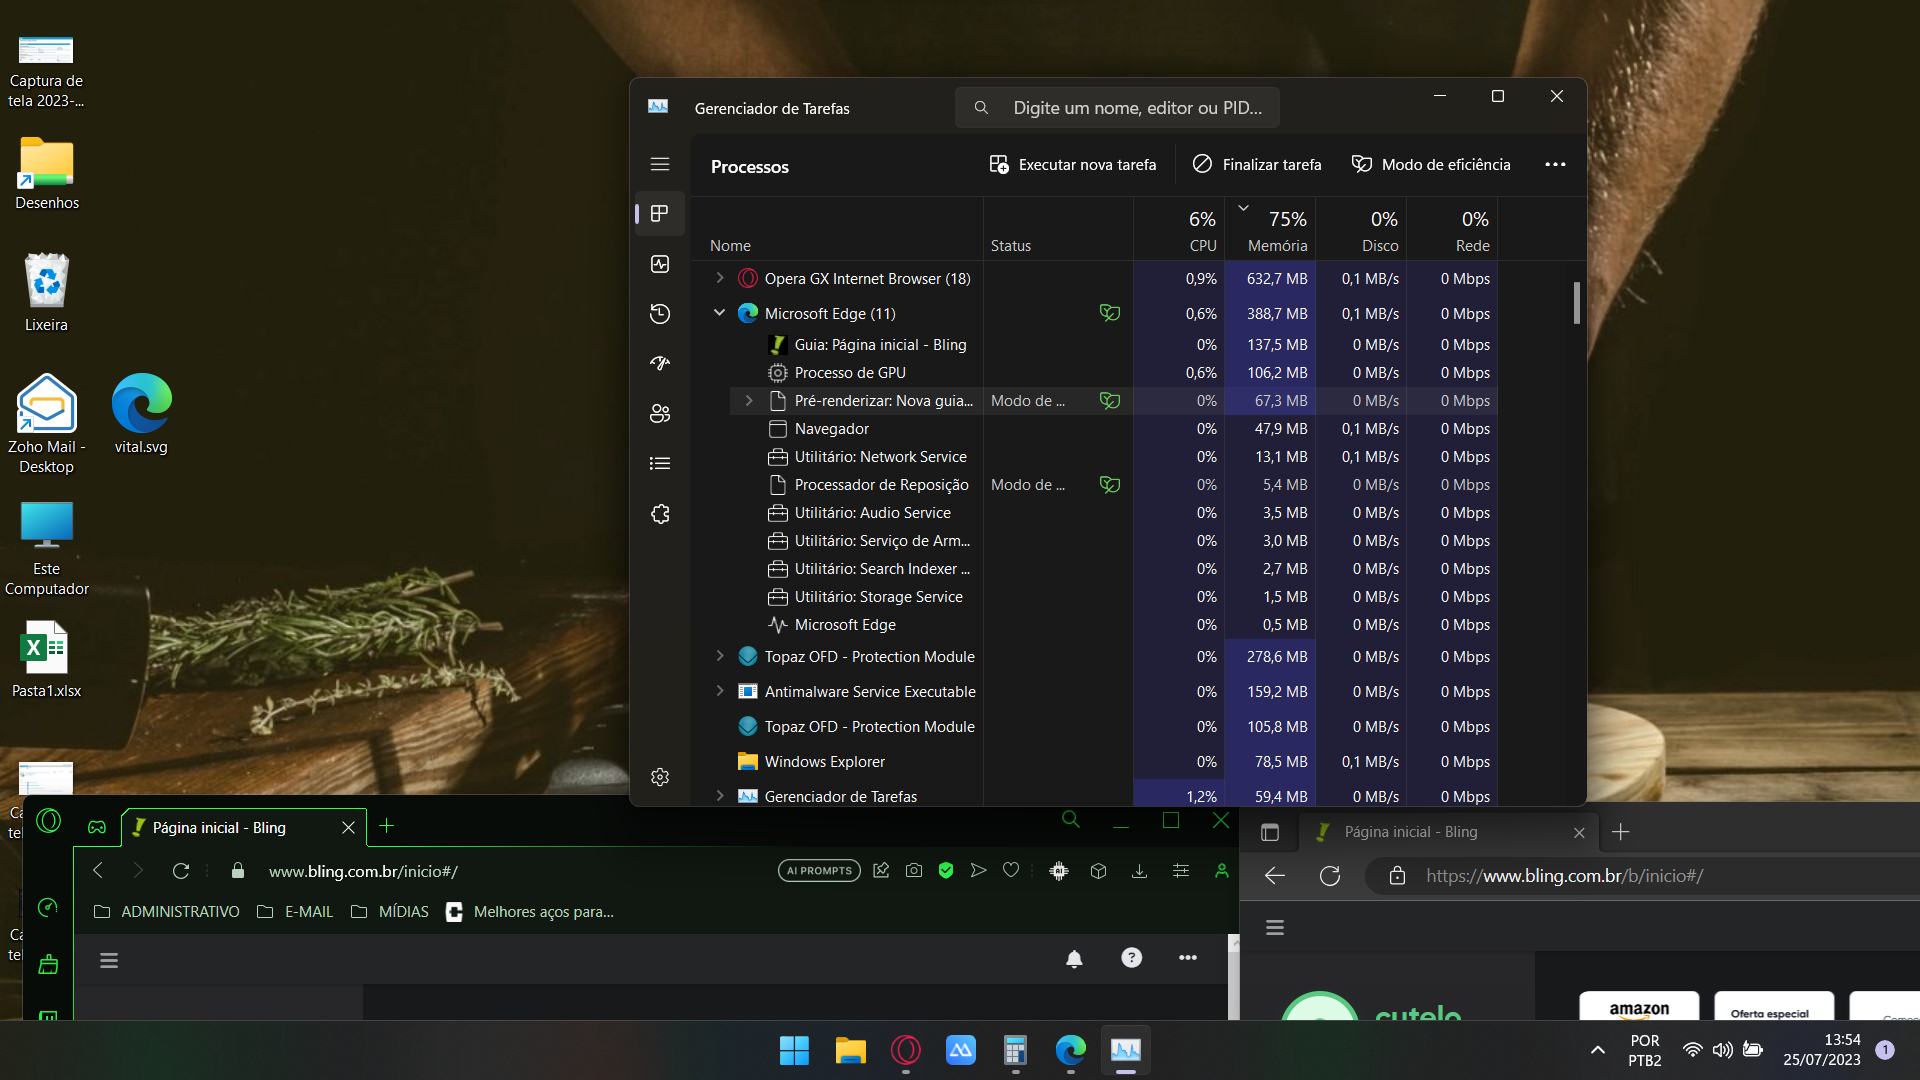1920x1080 pixels.
Task: Expand Pré-renderizar: Nova guia row
Action: pos(749,400)
